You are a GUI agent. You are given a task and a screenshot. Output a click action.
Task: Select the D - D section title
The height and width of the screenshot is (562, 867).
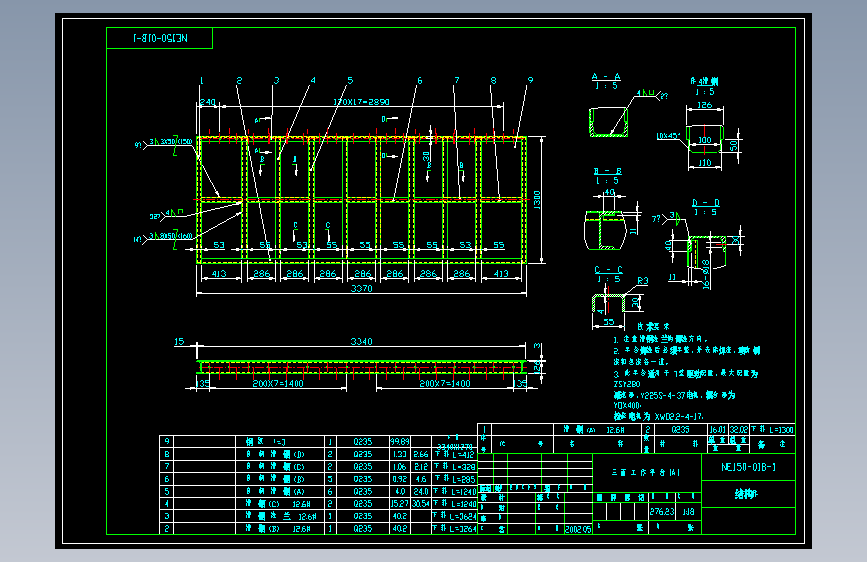(706, 203)
